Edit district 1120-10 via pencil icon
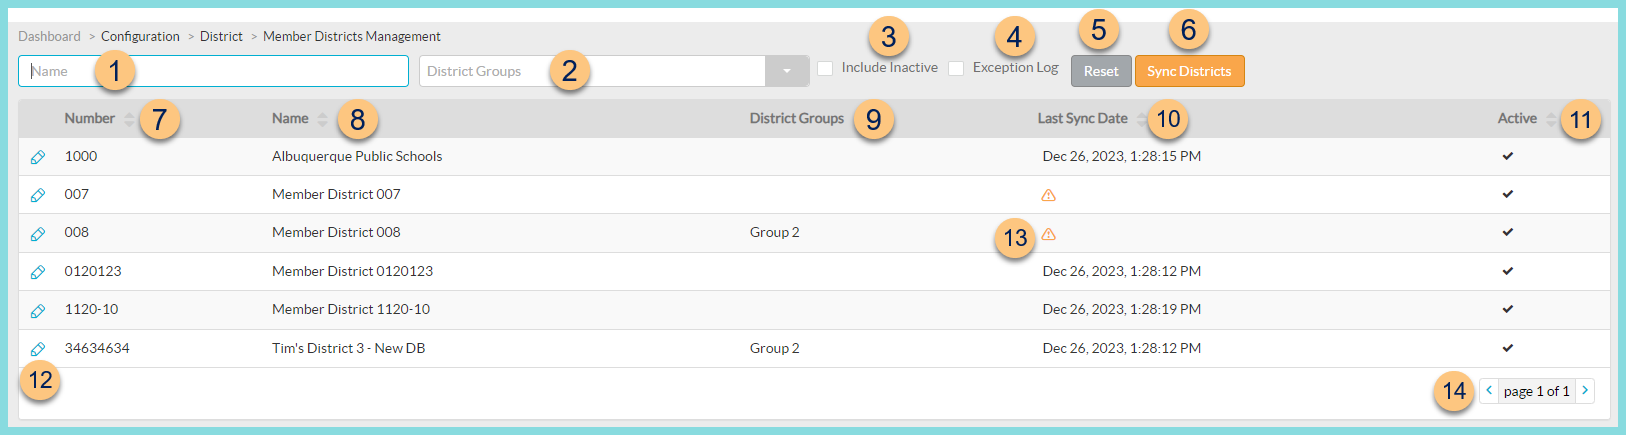This screenshot has width=1626, height=435. click(38, 310)
